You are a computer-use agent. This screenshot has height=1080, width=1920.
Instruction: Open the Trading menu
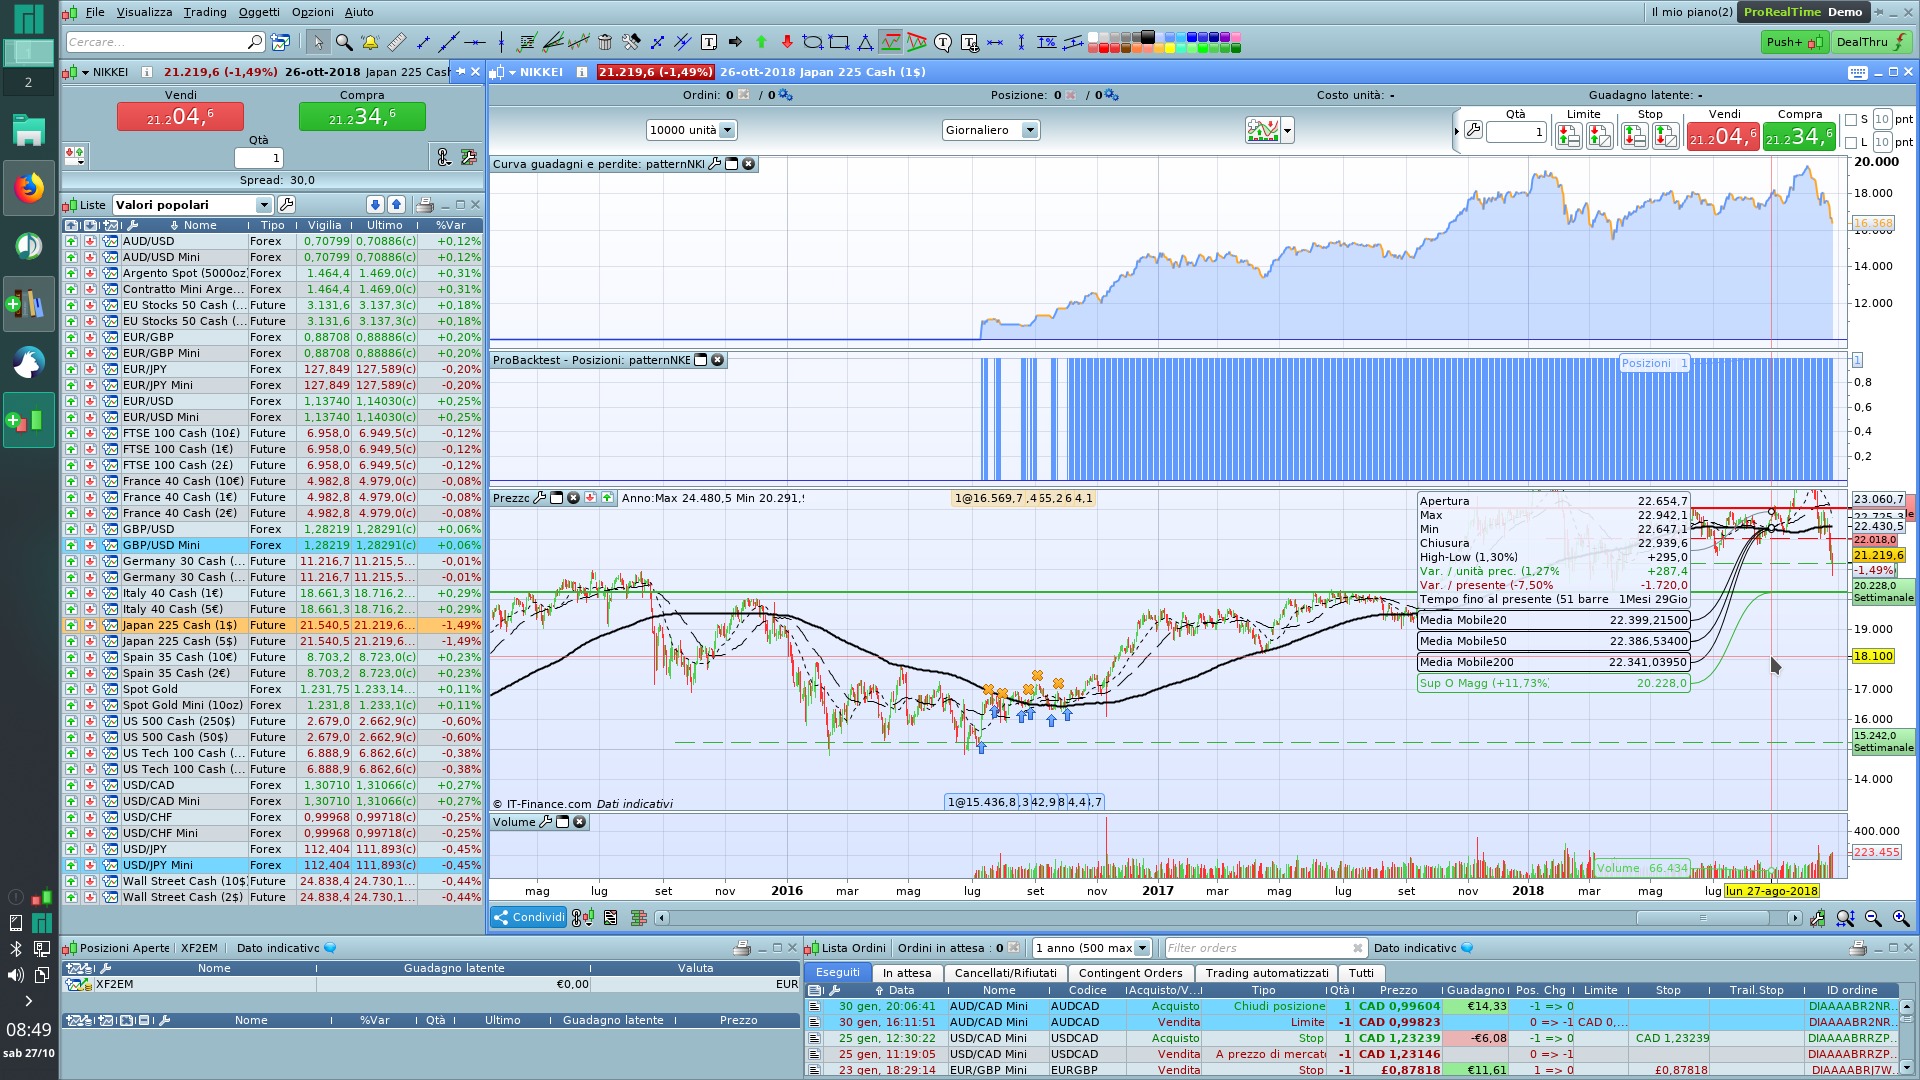(x=204, y=12)
